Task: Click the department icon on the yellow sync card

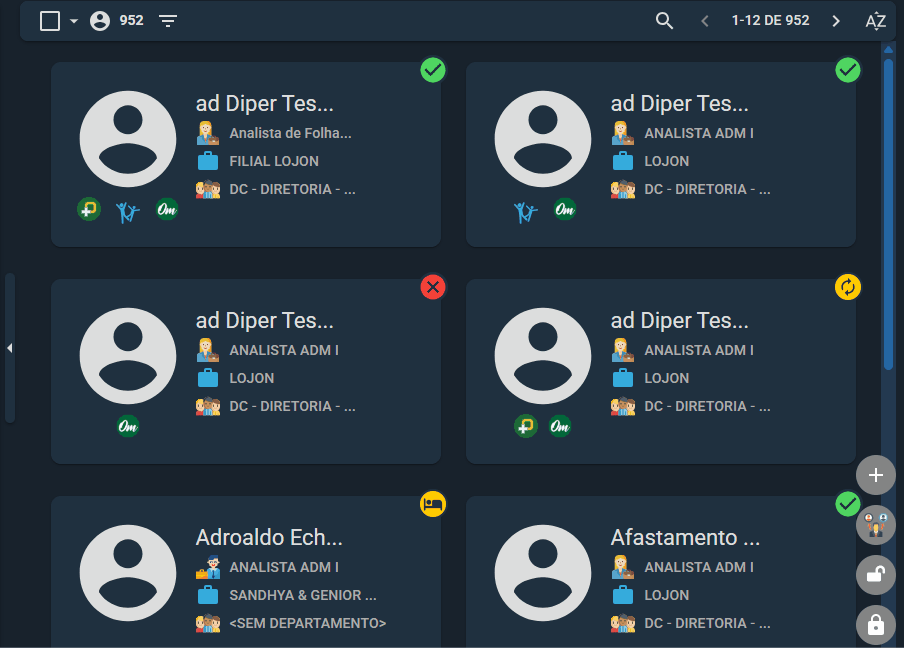Action: 623,406
